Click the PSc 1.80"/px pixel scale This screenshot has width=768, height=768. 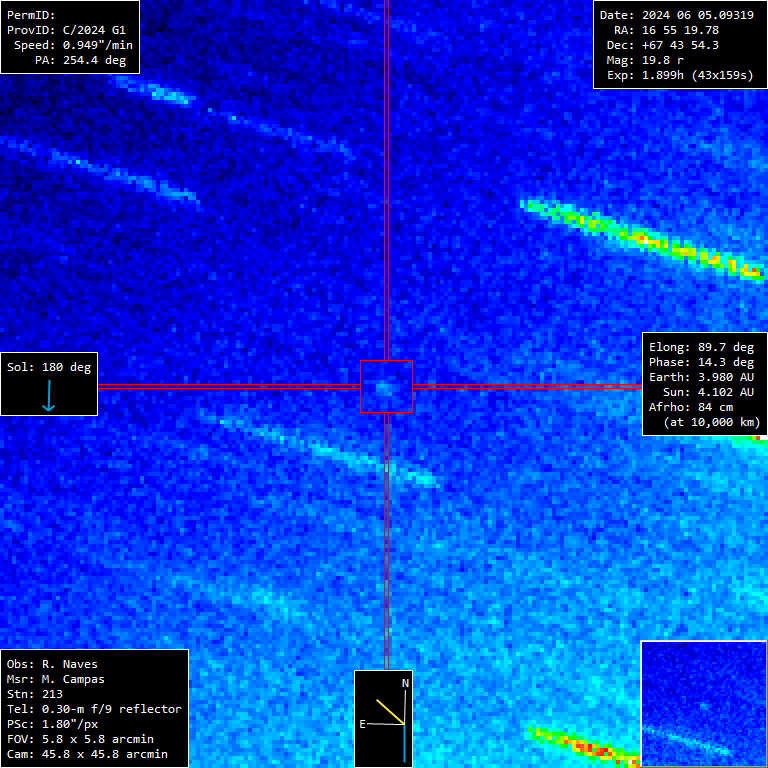pos(52,724)
